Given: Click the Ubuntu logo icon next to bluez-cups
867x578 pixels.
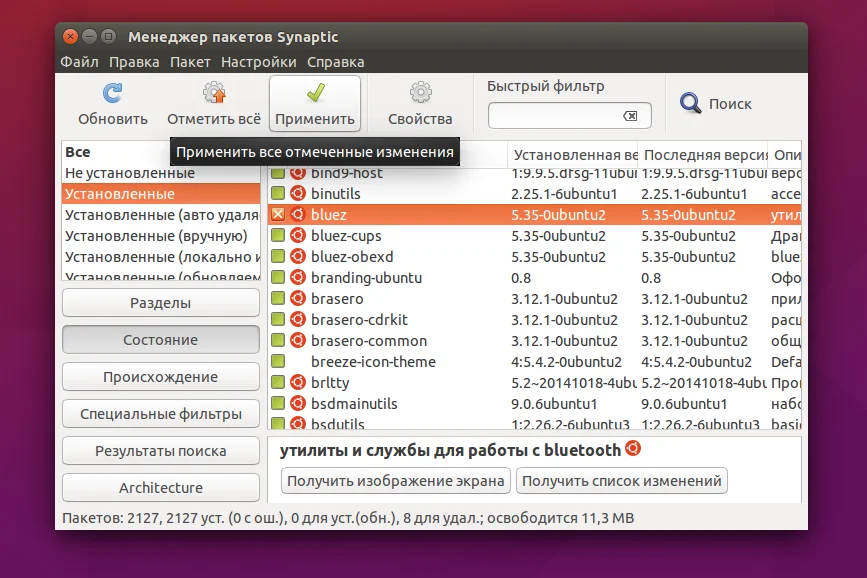Looking at the screenshot, I should click(x=298, y=236).
